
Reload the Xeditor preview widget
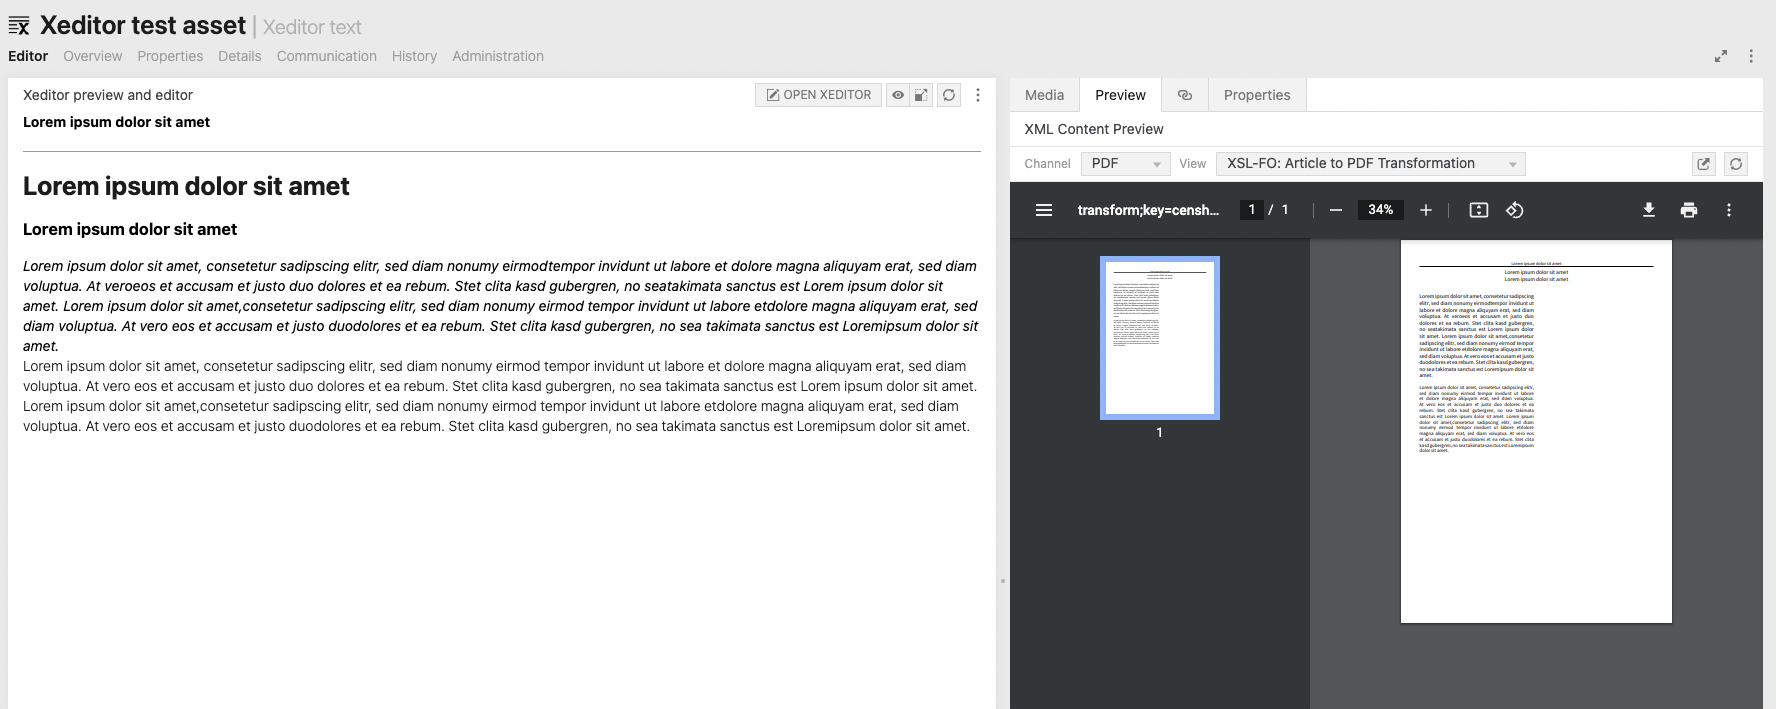coord(948,95)
